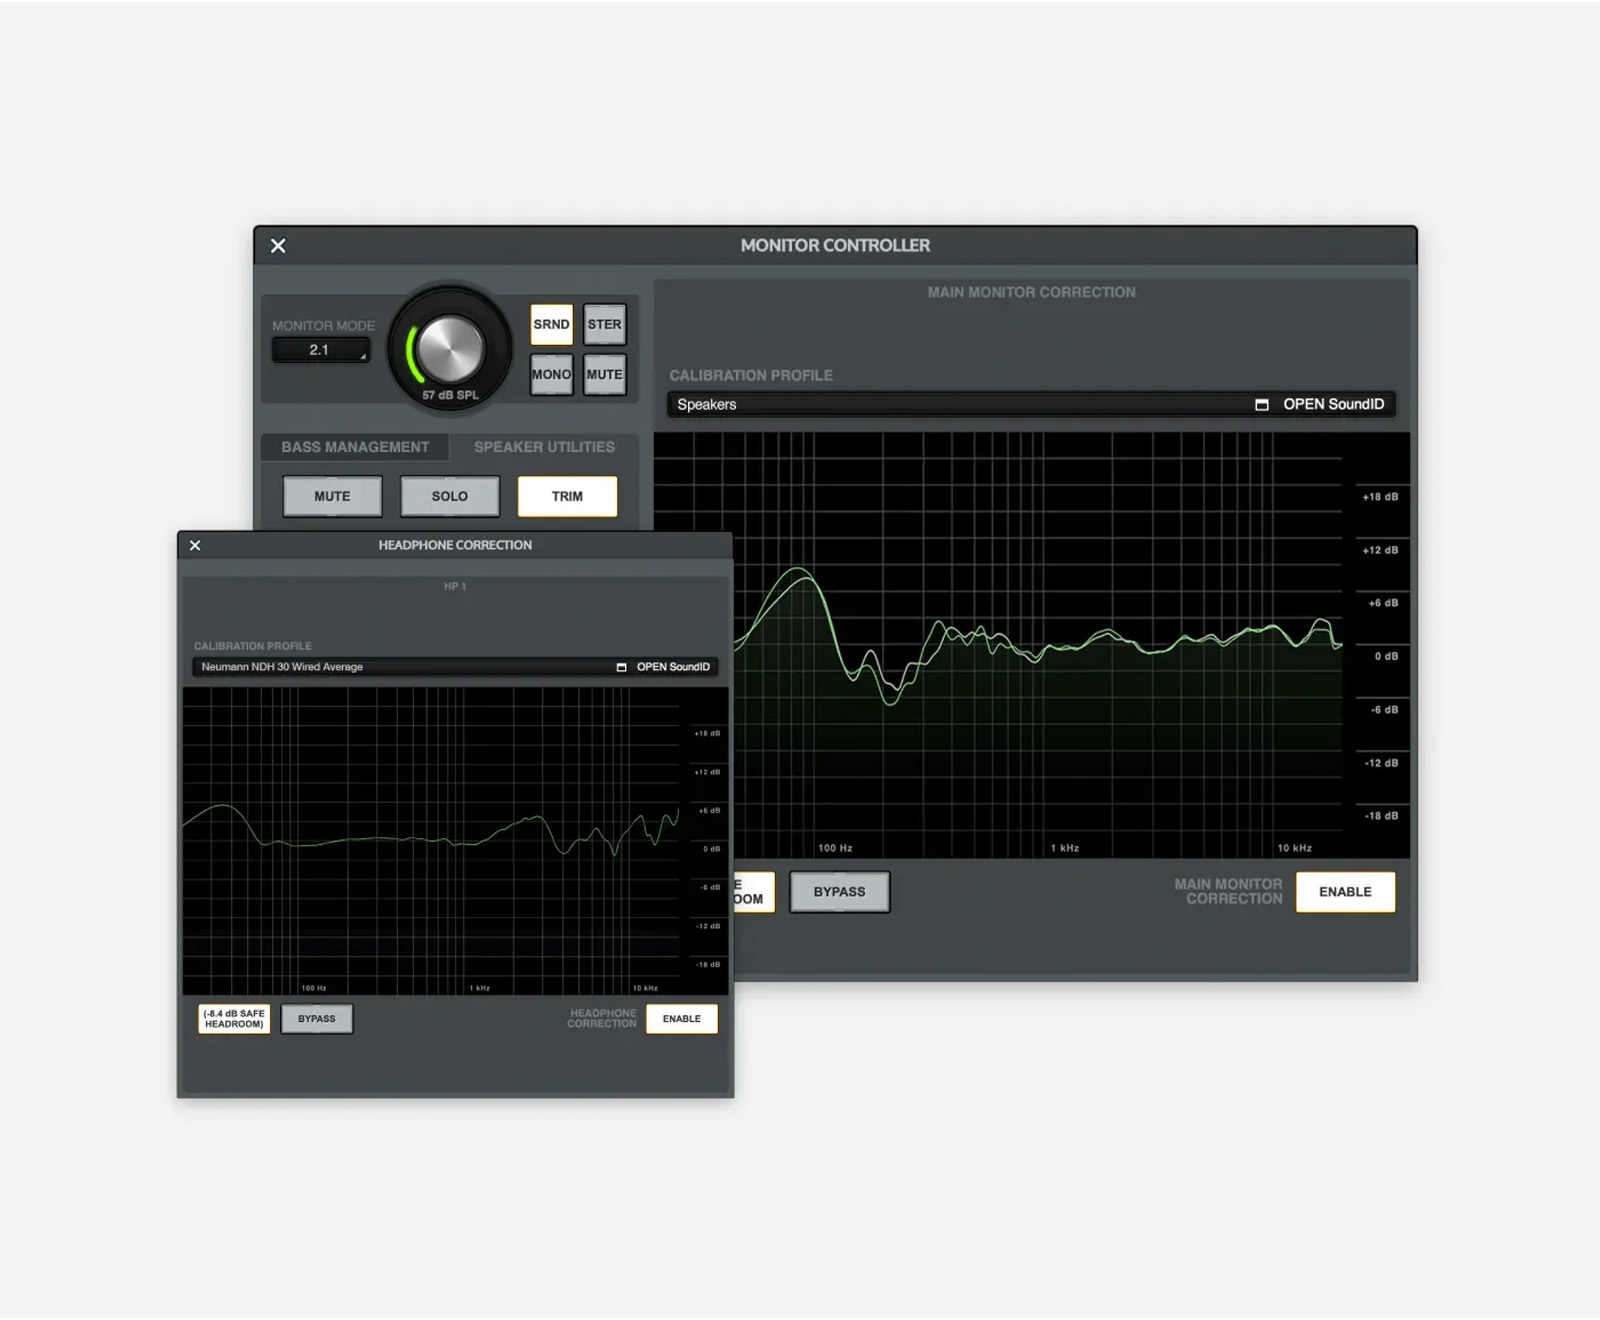Enable main monitor correction

tap(1345, 892)
